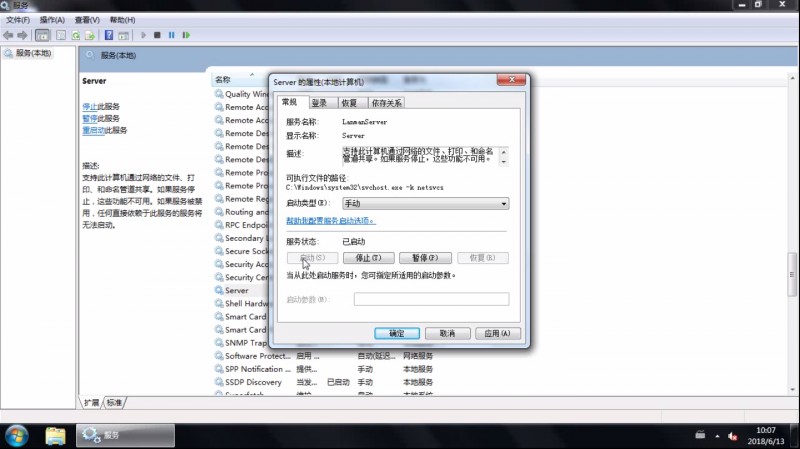Click description box scroll up arrow
The image size is (800, 449).
tap(504, 152)
